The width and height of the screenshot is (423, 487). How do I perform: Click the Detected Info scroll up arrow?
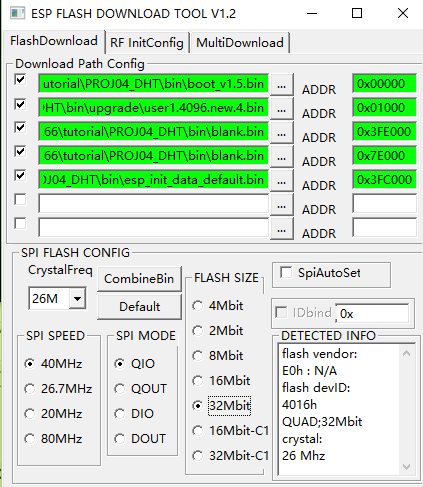pyautogui.click(x=406, y=353)
